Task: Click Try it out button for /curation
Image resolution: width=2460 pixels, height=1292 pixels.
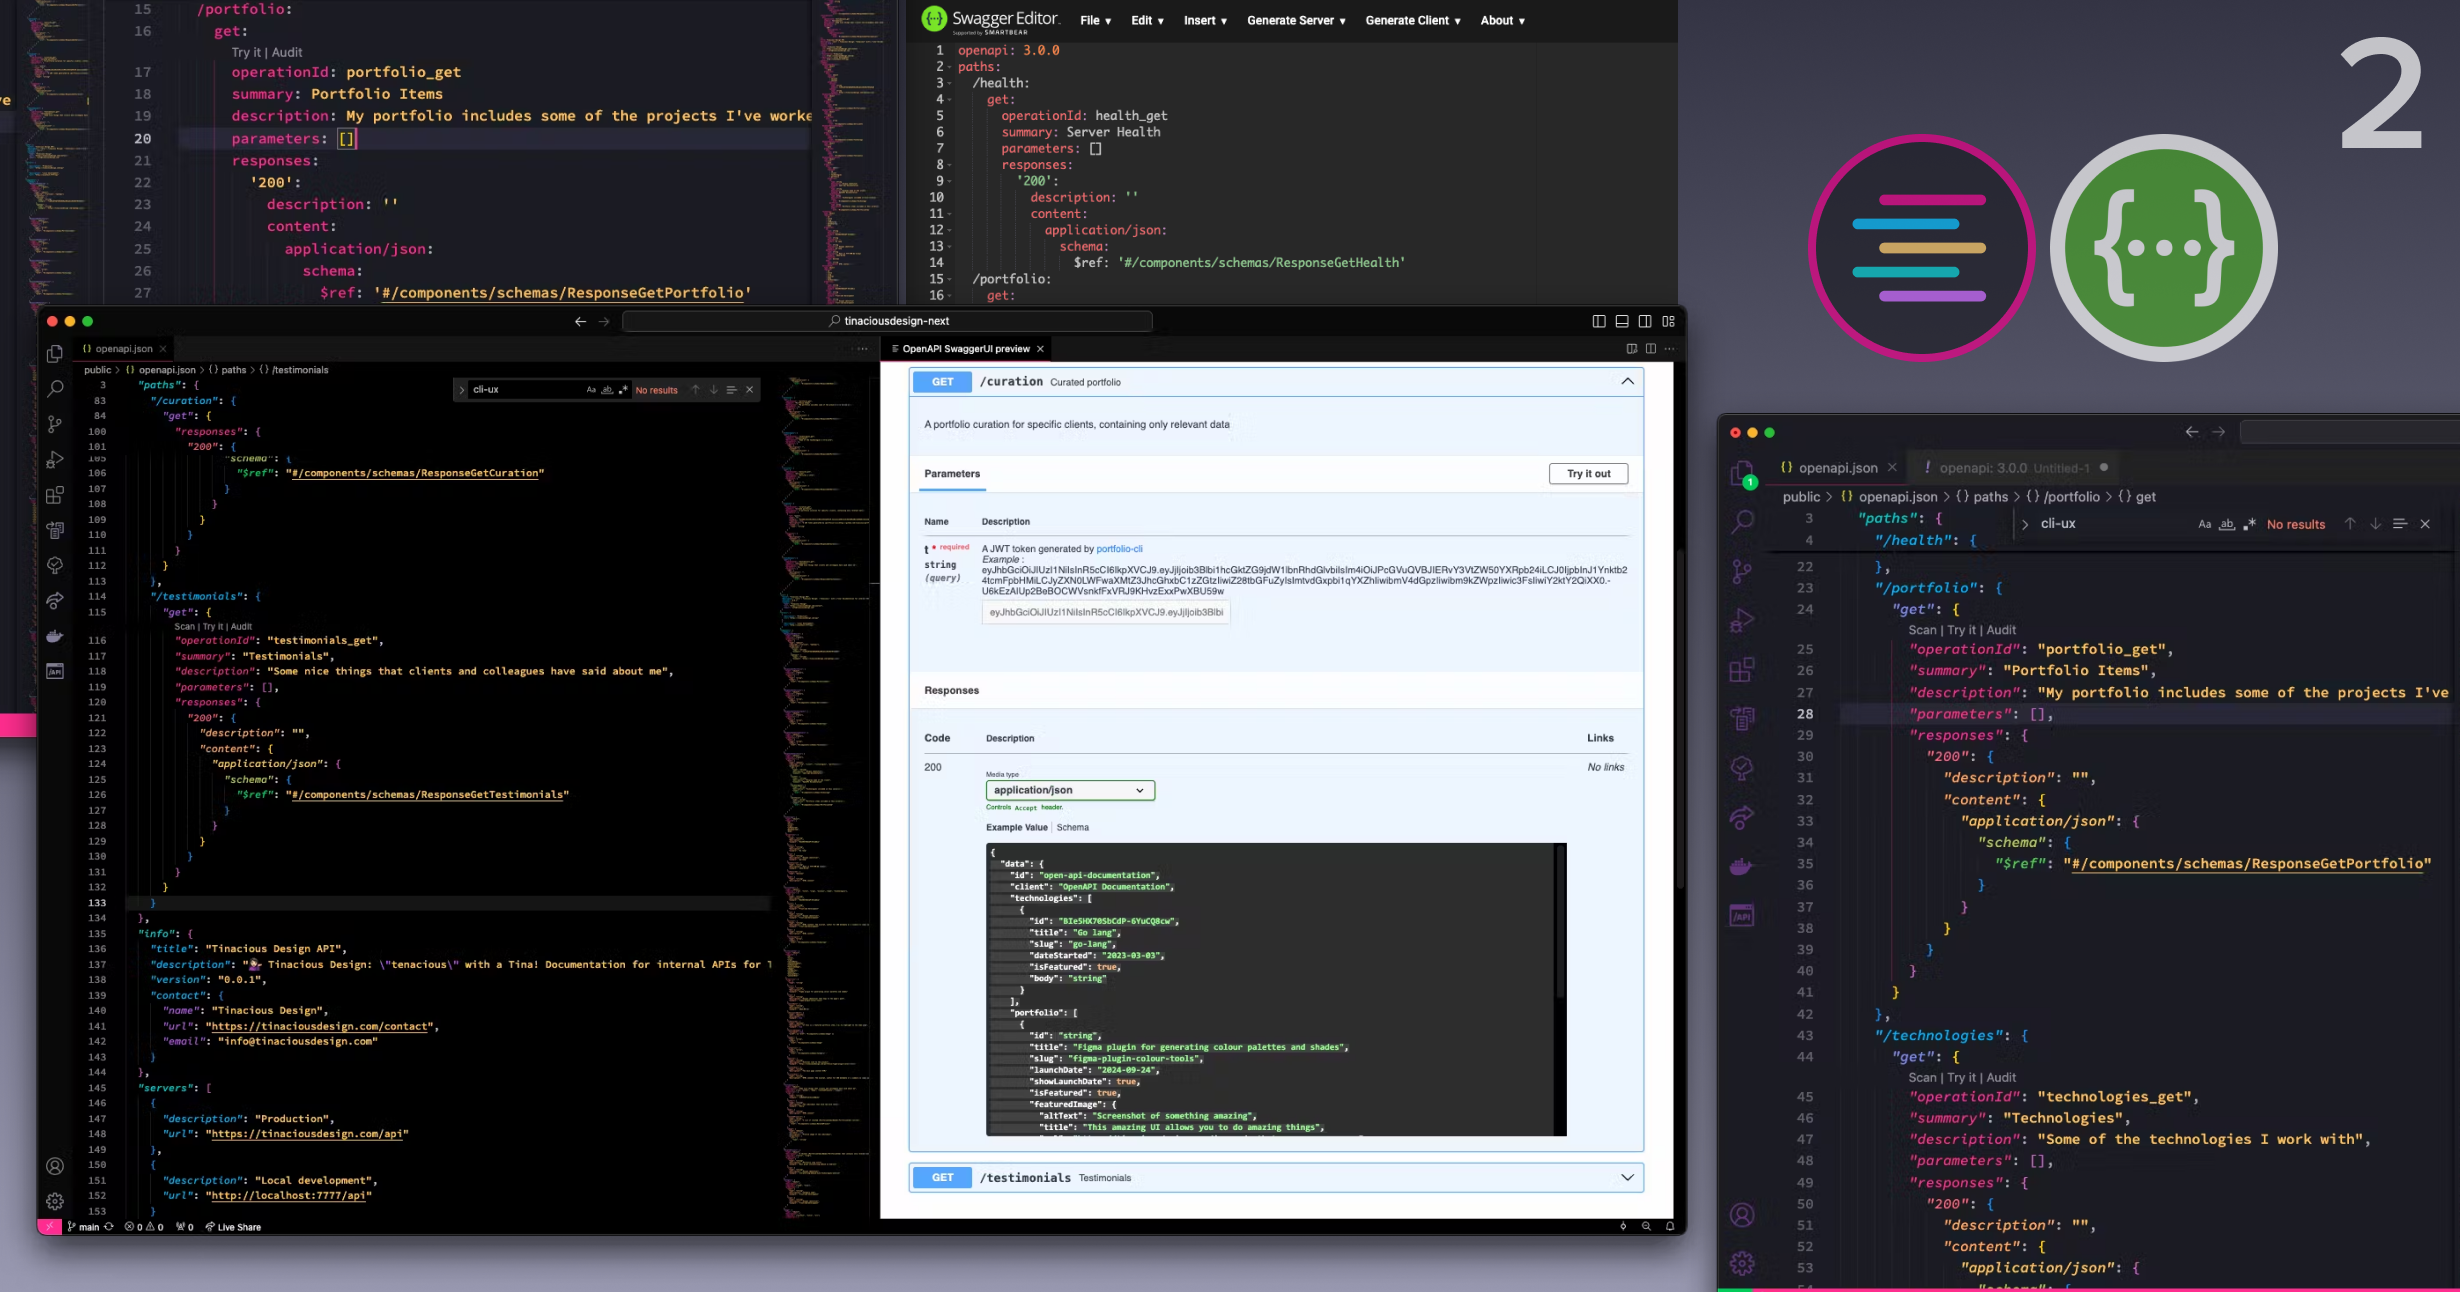Action: coord(1588,474)
